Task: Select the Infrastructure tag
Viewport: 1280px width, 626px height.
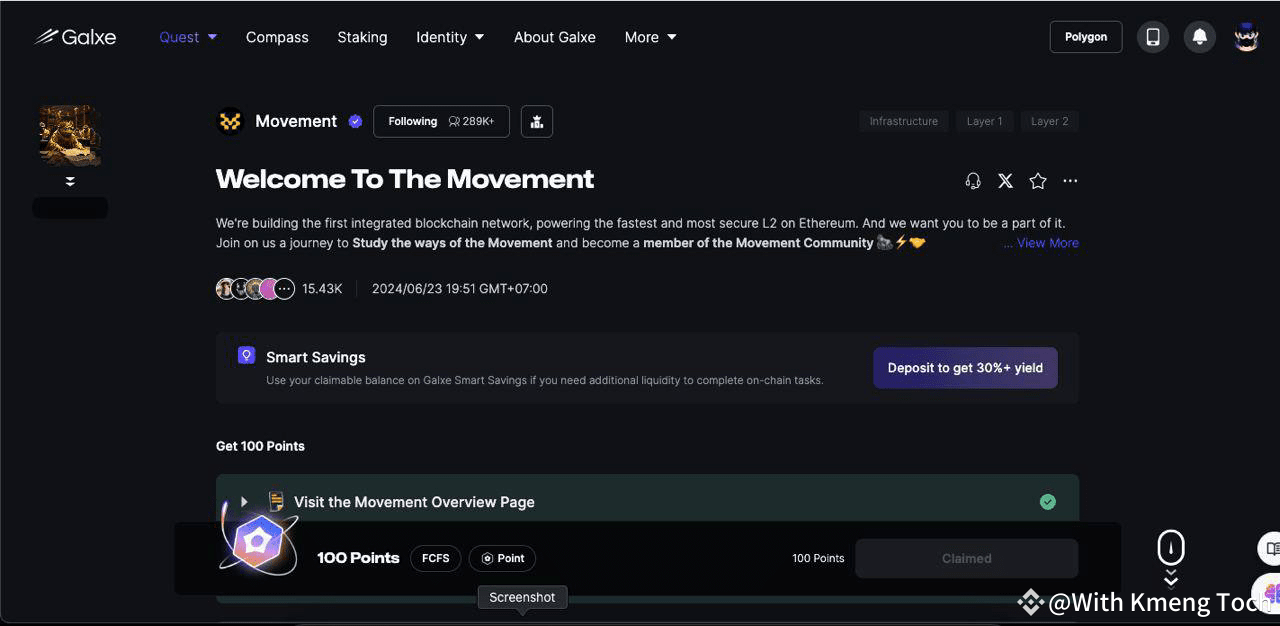Action: [x=904, y=121]
